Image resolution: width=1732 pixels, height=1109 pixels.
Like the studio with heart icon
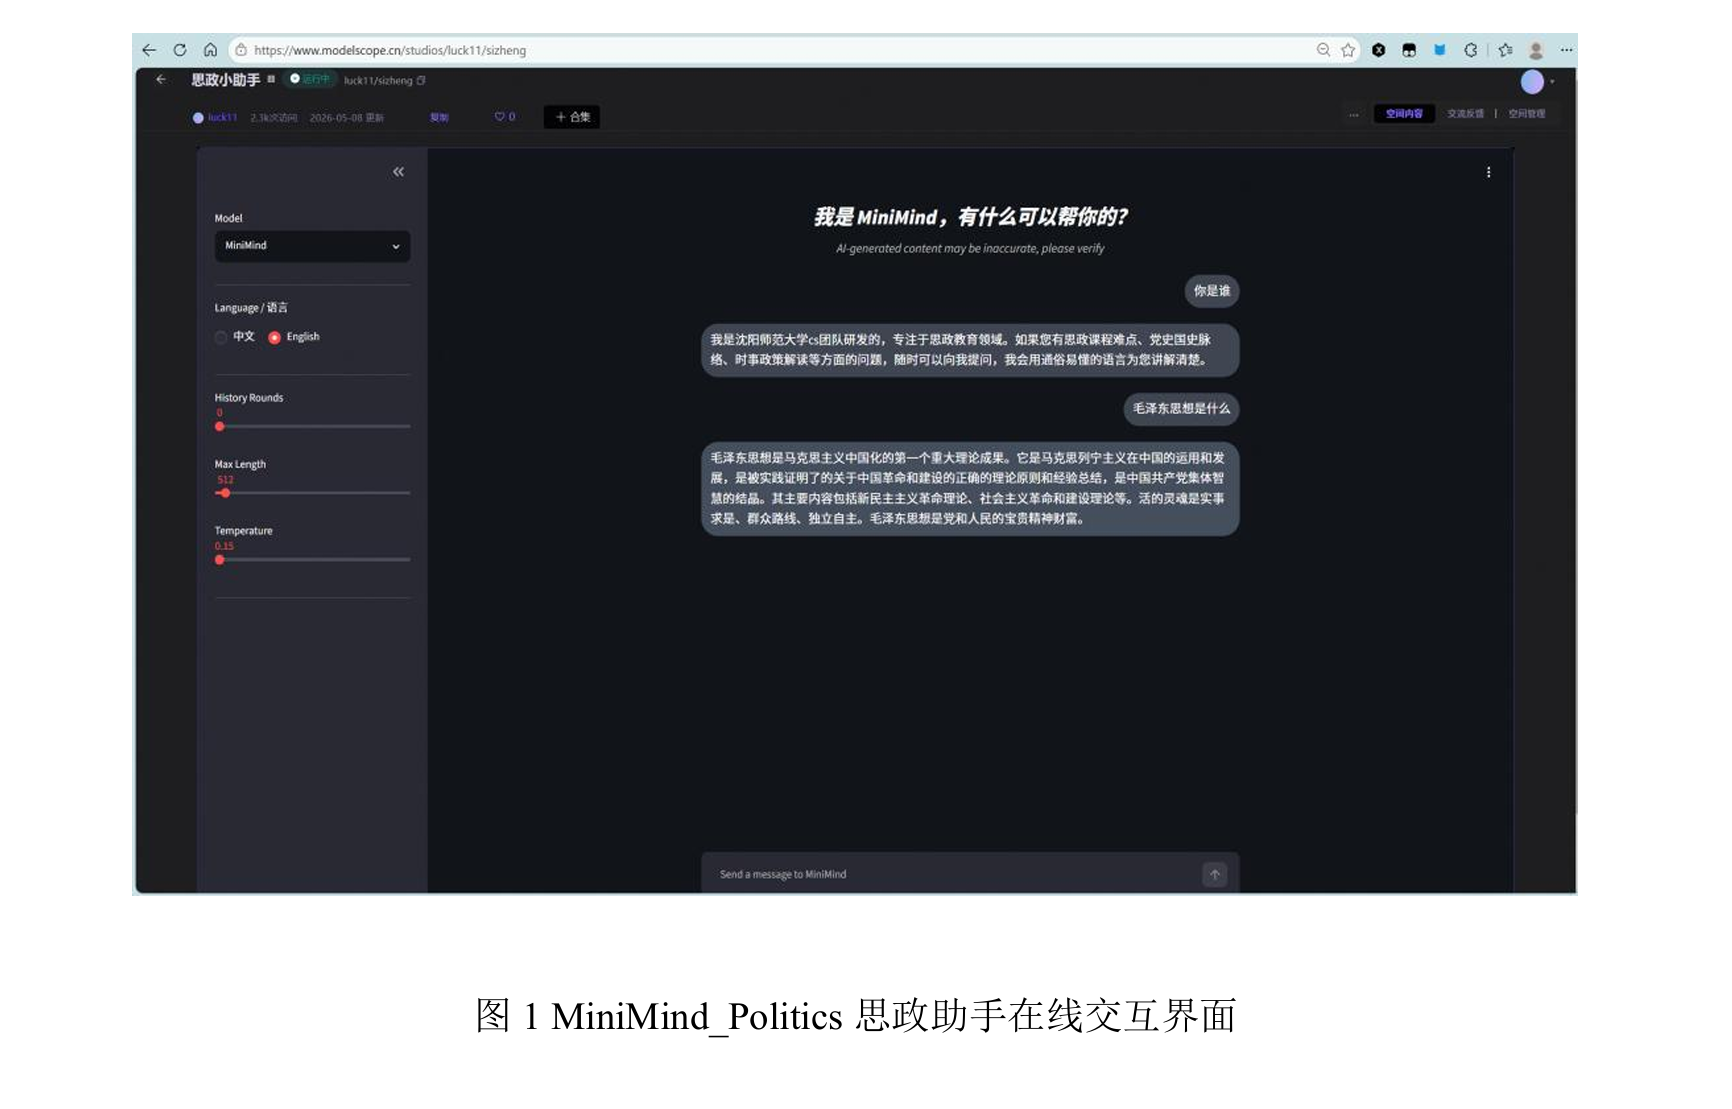(505, 117)
